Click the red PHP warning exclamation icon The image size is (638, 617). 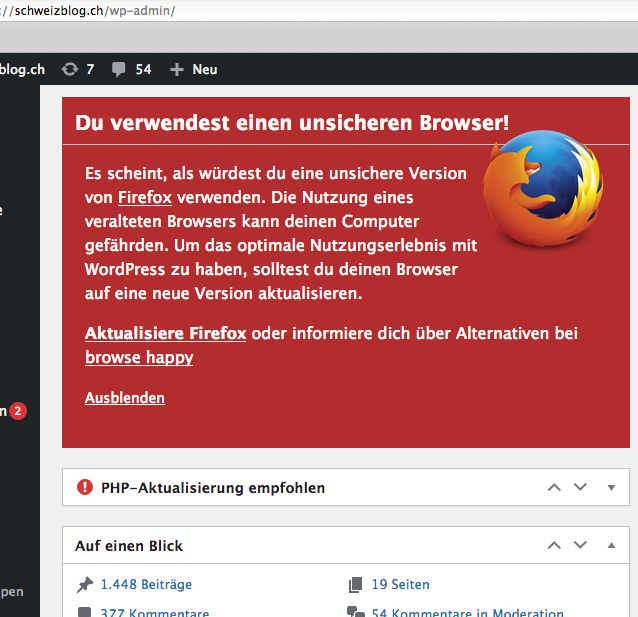tap(85, 487)
